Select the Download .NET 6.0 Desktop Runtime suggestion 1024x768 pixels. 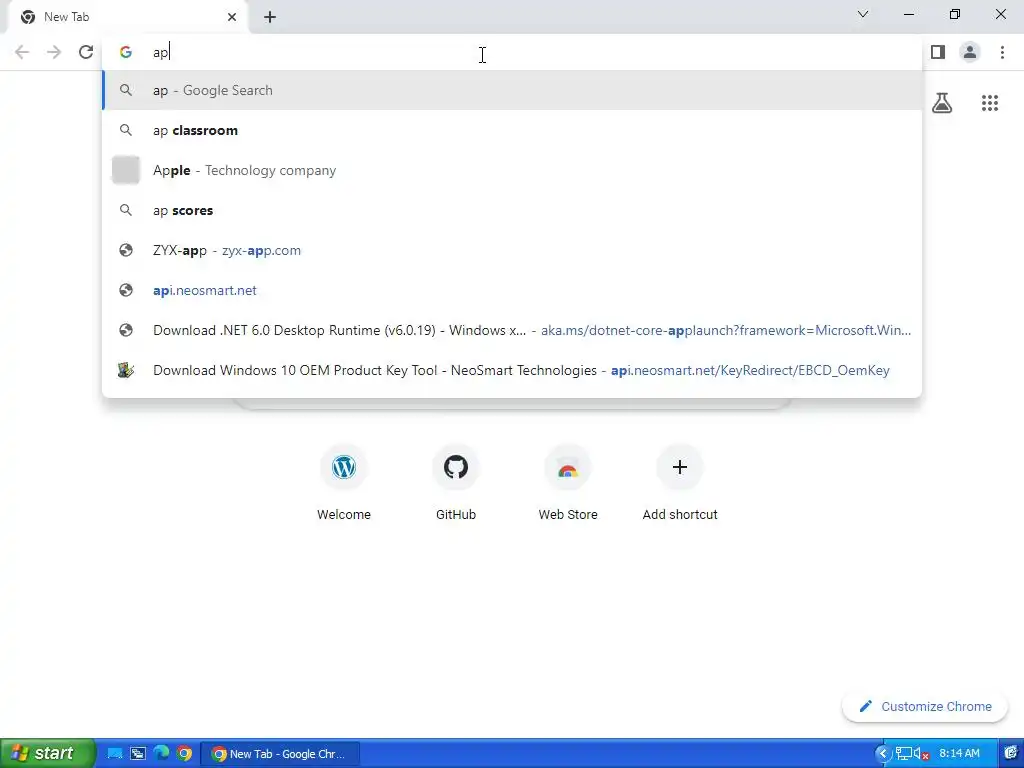click(512, 330)
